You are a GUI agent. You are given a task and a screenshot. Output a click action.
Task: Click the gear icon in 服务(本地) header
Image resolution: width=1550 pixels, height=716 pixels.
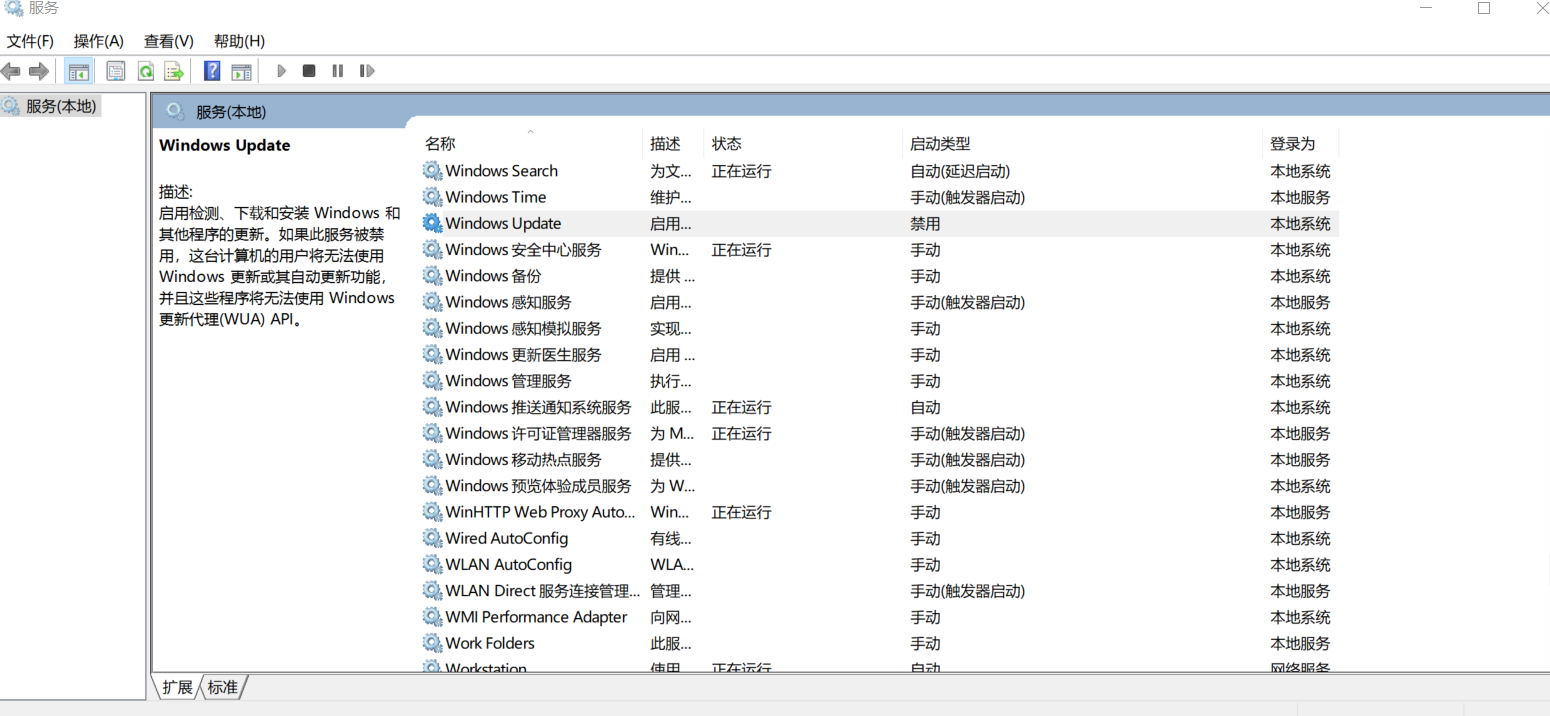pyautogui.click(x=176, y=111)
